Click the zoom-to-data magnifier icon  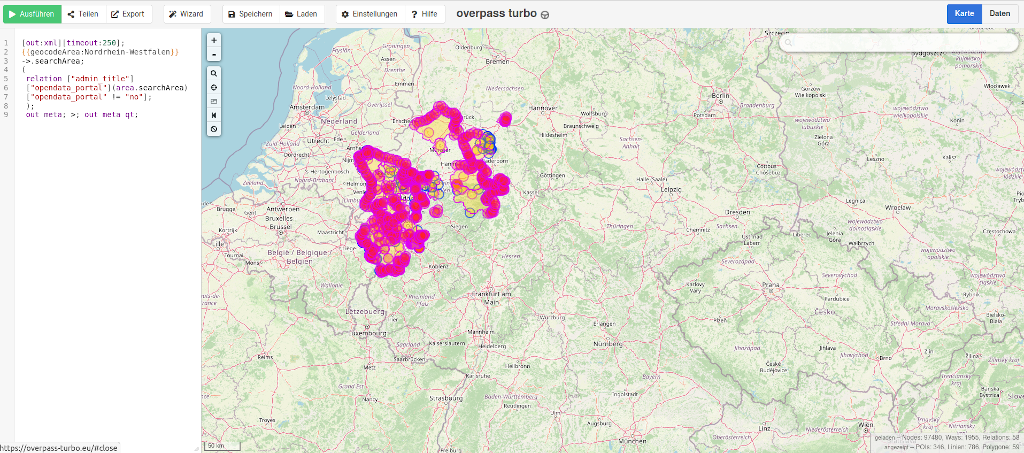pos(214,74)
